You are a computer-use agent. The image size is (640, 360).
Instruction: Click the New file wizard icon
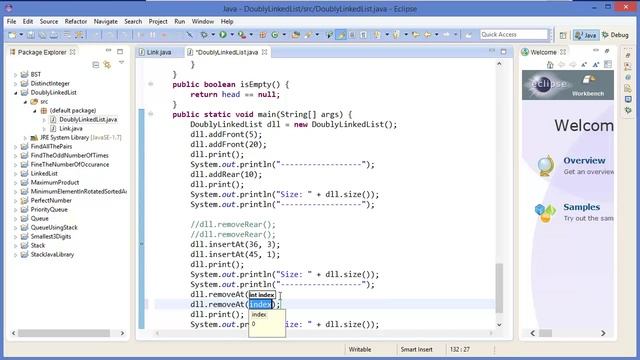[12, 35]
